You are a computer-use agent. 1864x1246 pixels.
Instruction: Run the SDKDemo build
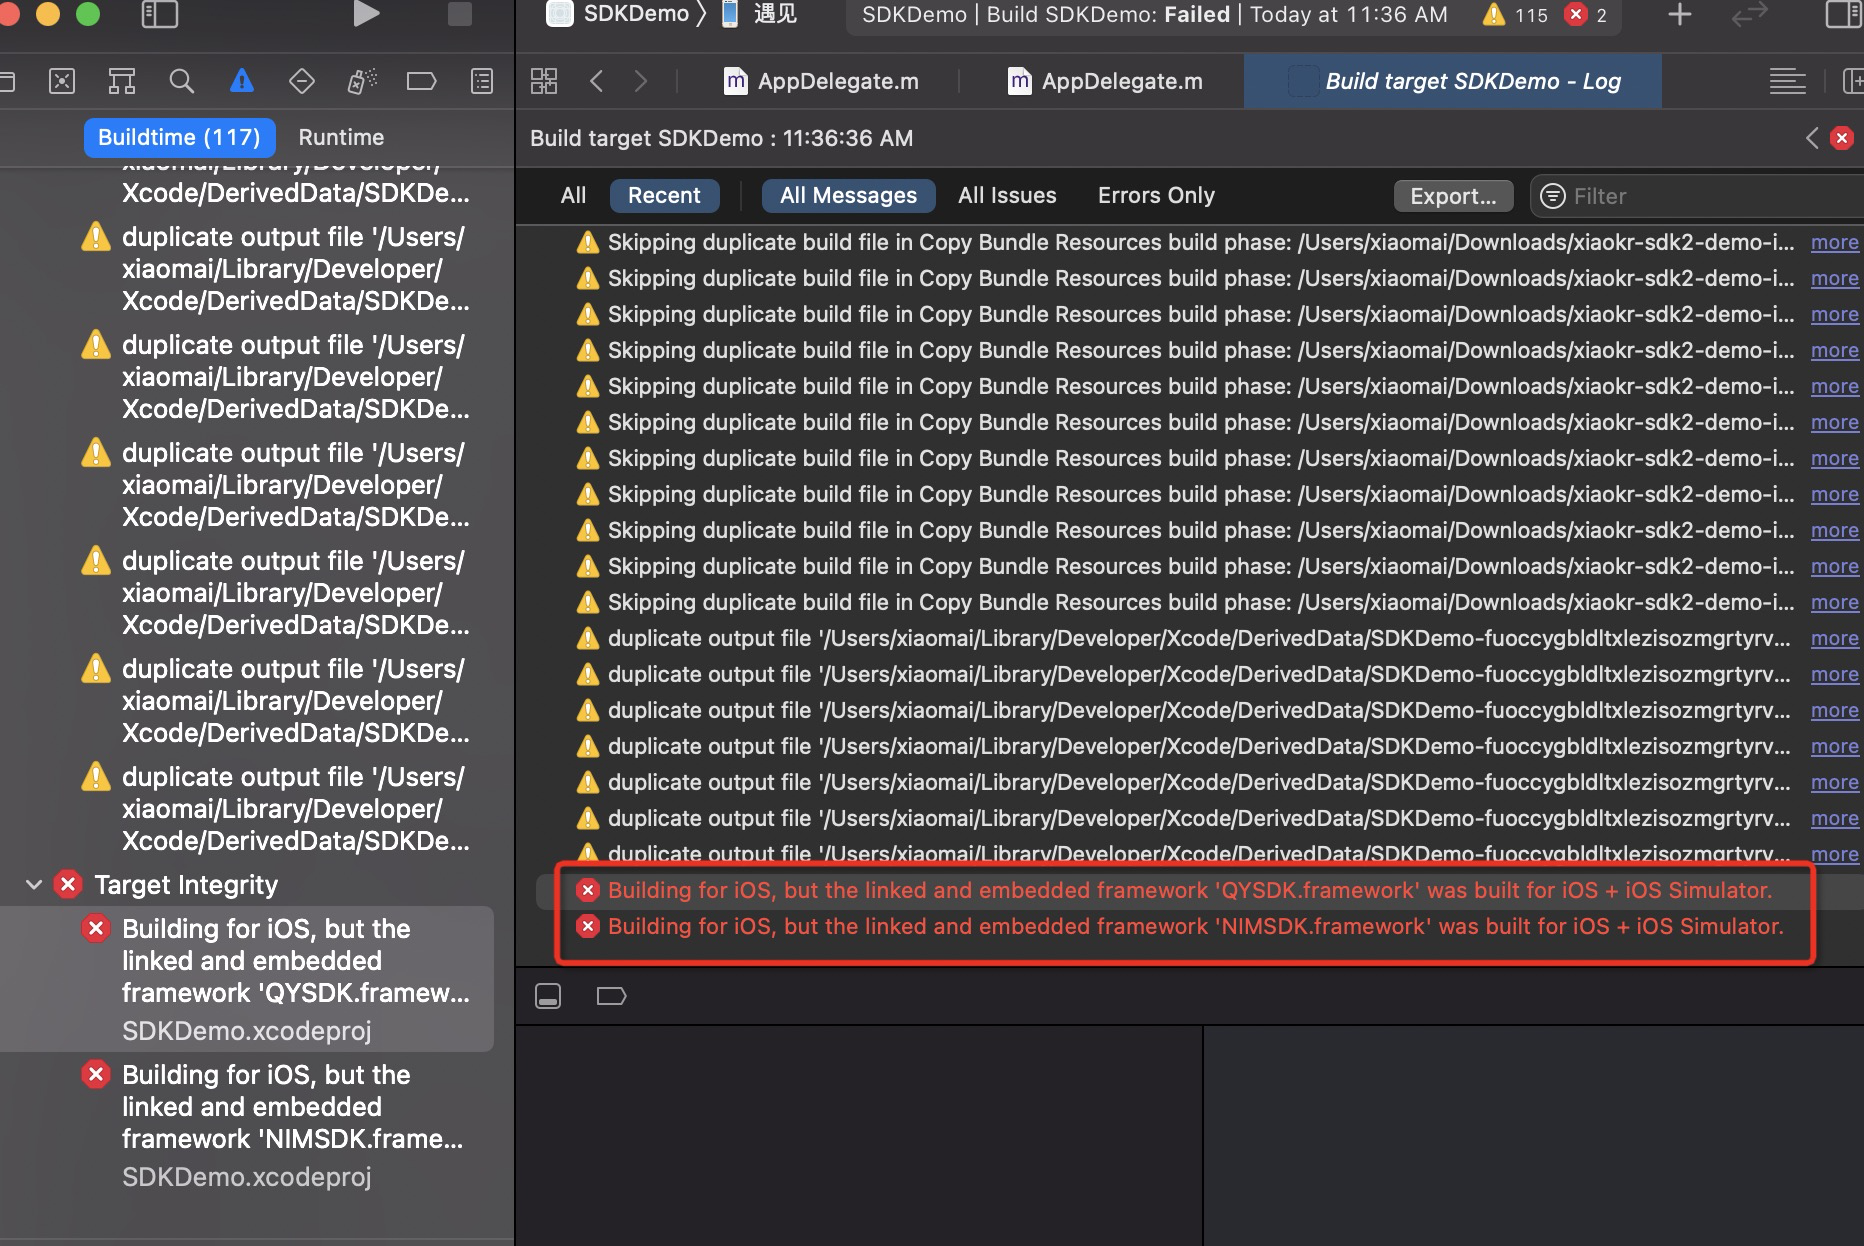click(x=366, y=14)
